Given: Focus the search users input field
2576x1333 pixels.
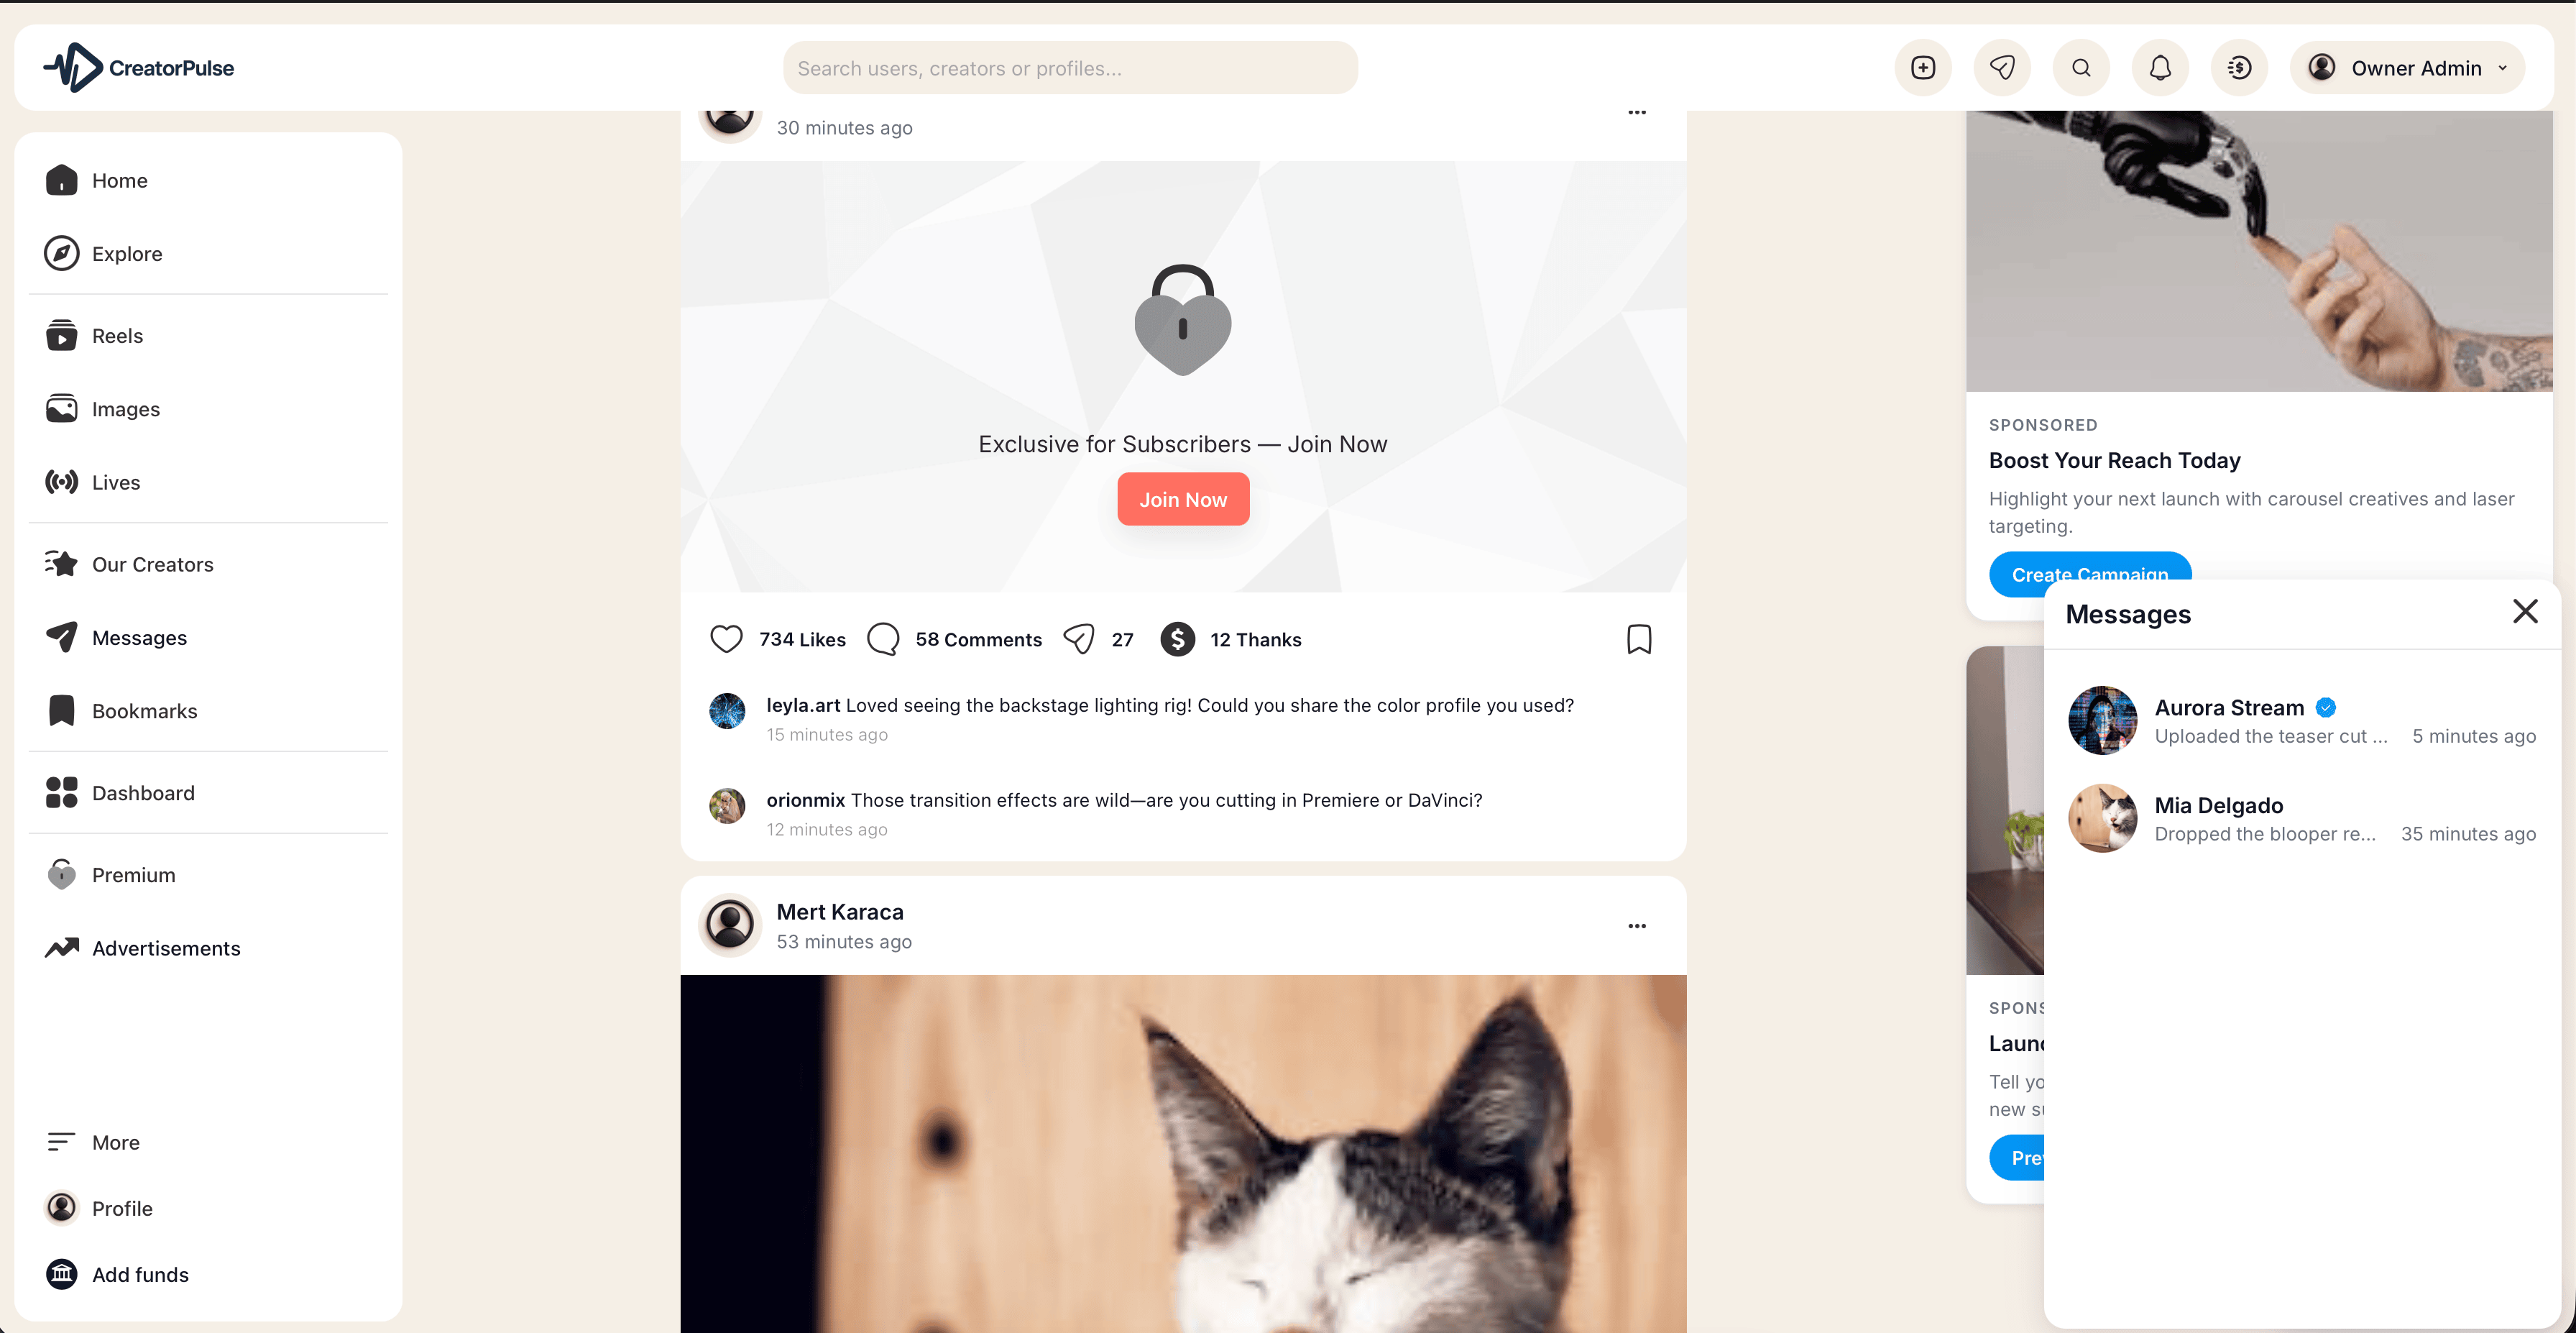Looking at the screenshot, I should [1070, 68].
